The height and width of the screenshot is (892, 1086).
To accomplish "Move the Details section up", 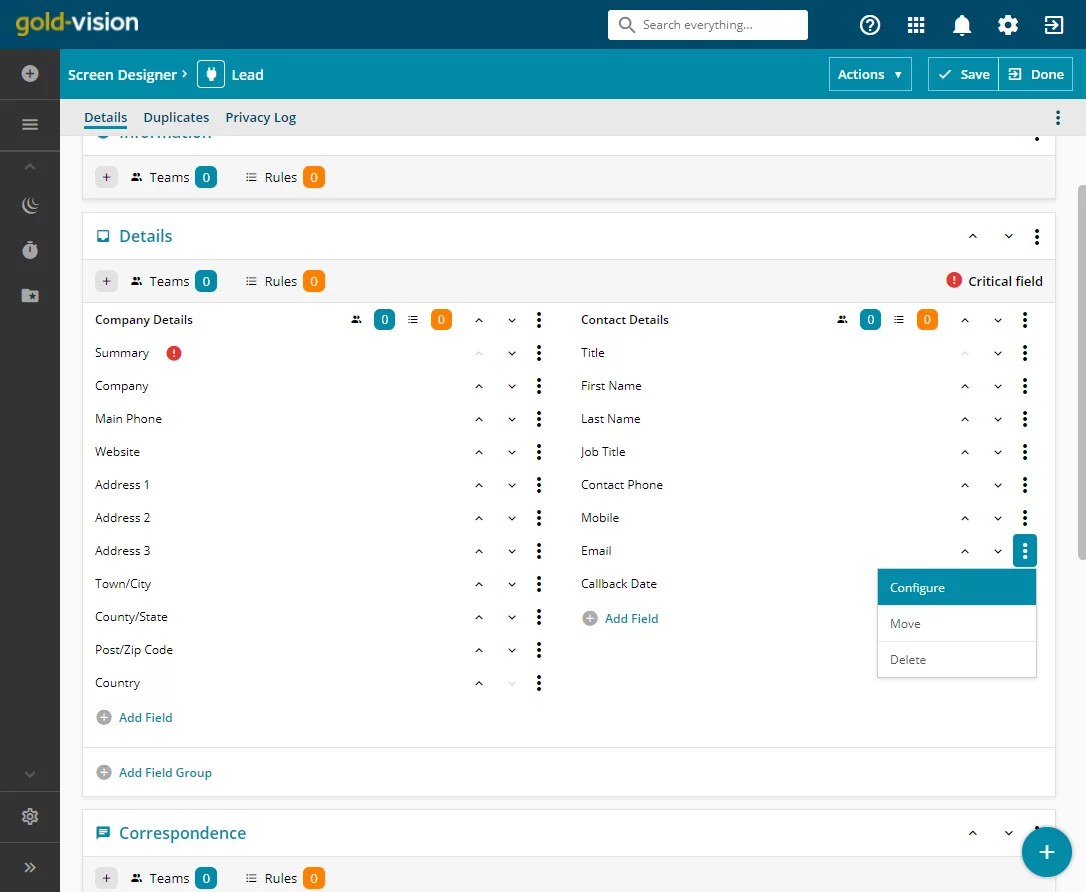I will tap(973, 236).
